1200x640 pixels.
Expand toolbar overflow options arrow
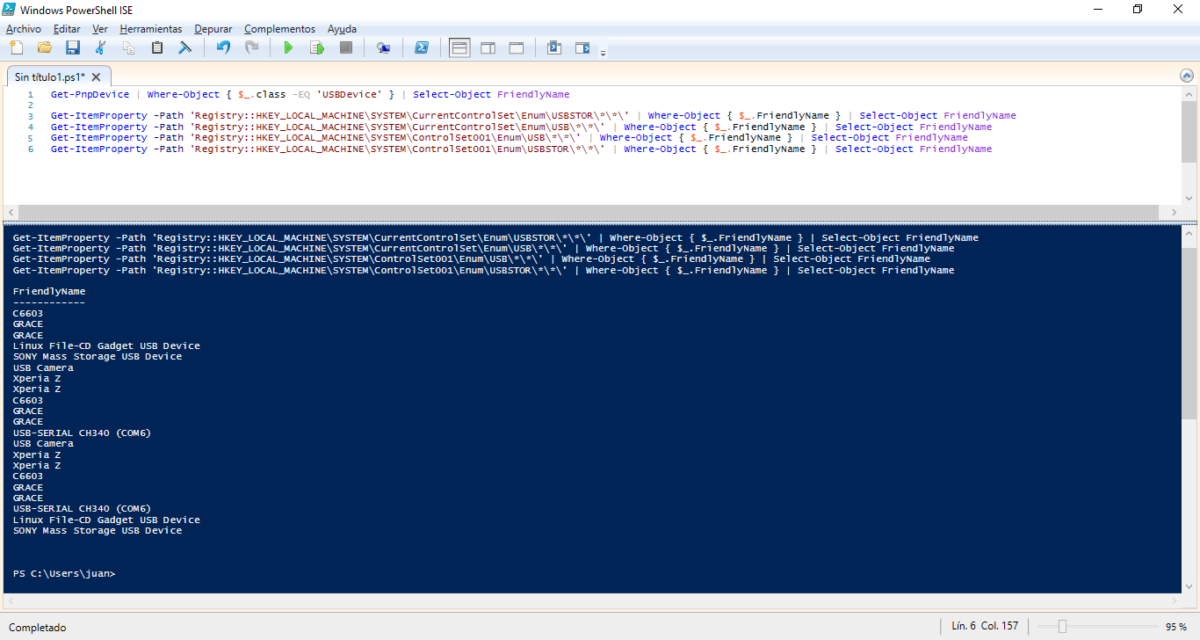point(603,51)
